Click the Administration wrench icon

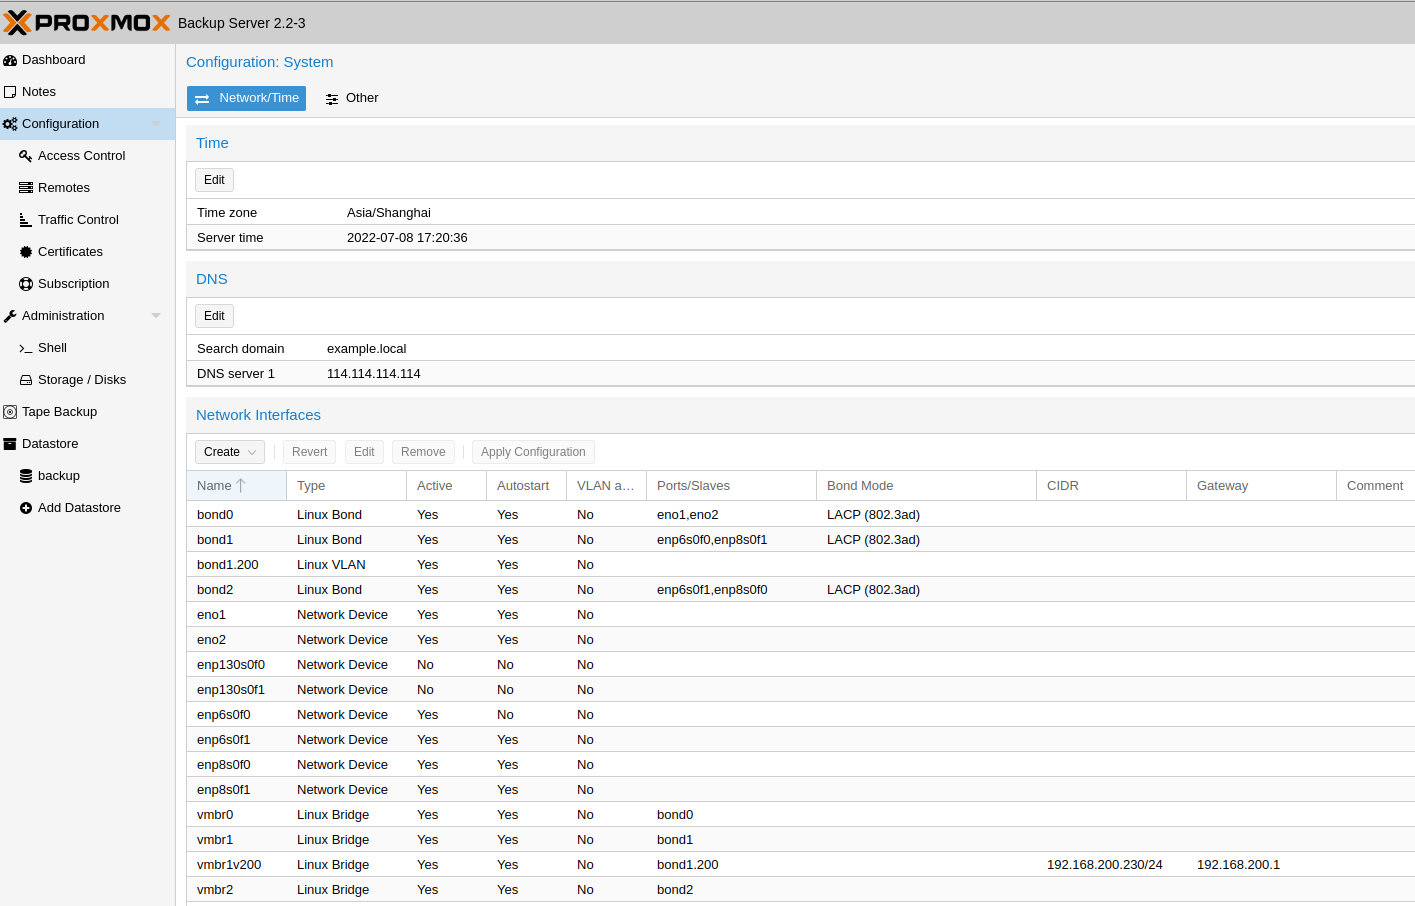[10, 316]
